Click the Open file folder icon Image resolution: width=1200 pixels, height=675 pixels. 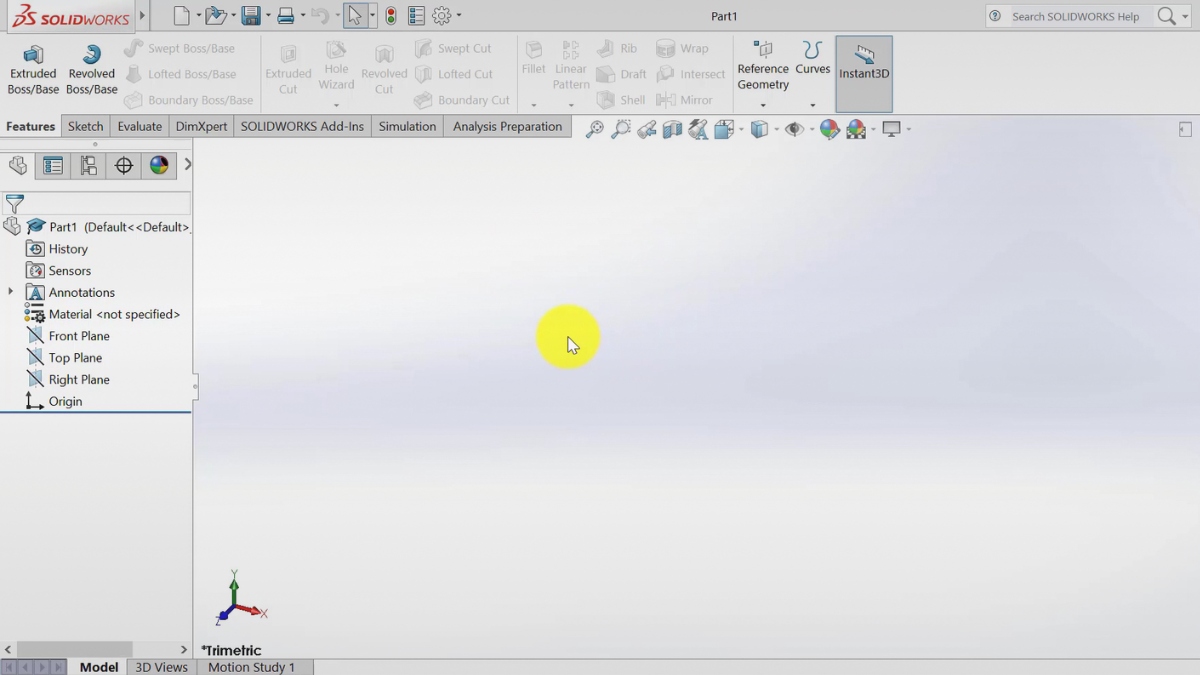click(x=215, y=15)
